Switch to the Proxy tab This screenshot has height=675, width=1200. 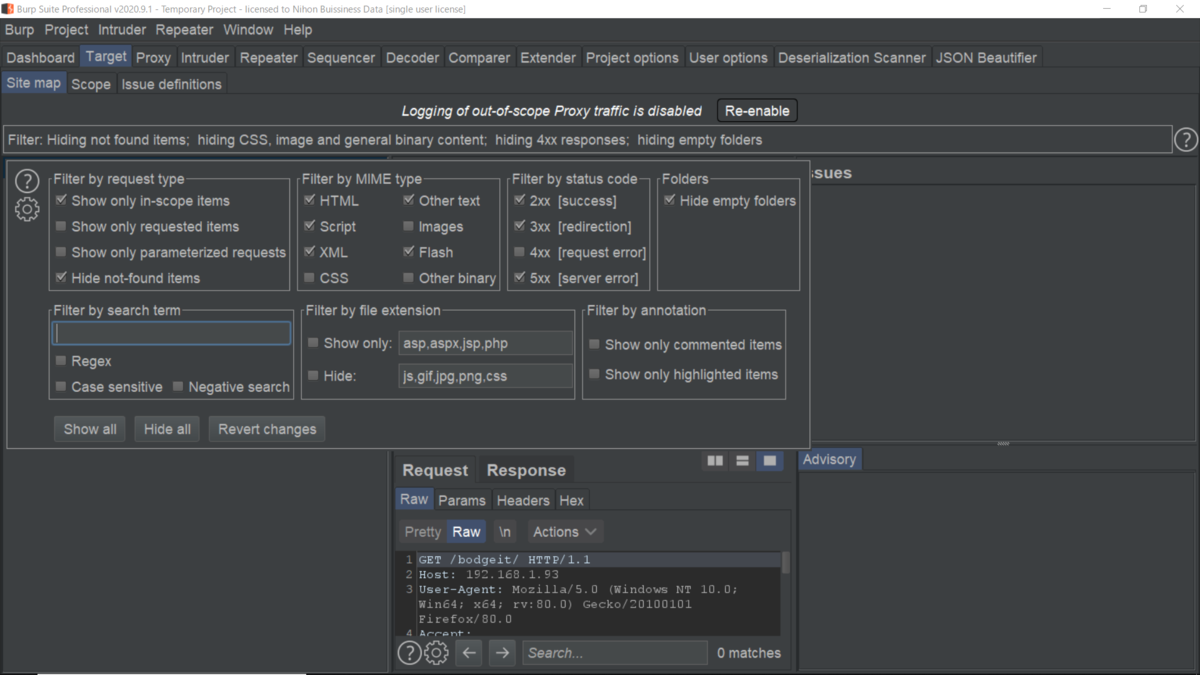[x=153, y=57]
